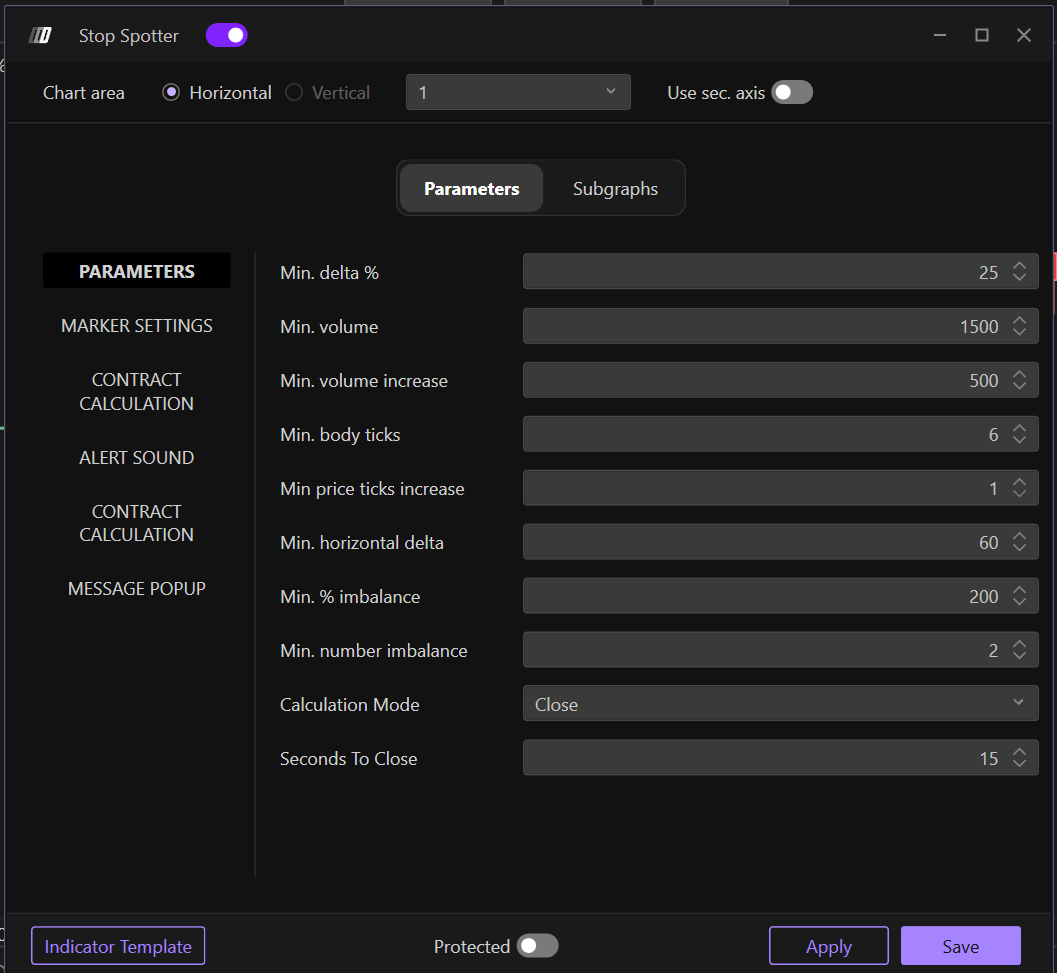Screen dimensions: 1057x973
Task: Decrease Min. volume using down arrow
Action: click(x=1019, y=332)
